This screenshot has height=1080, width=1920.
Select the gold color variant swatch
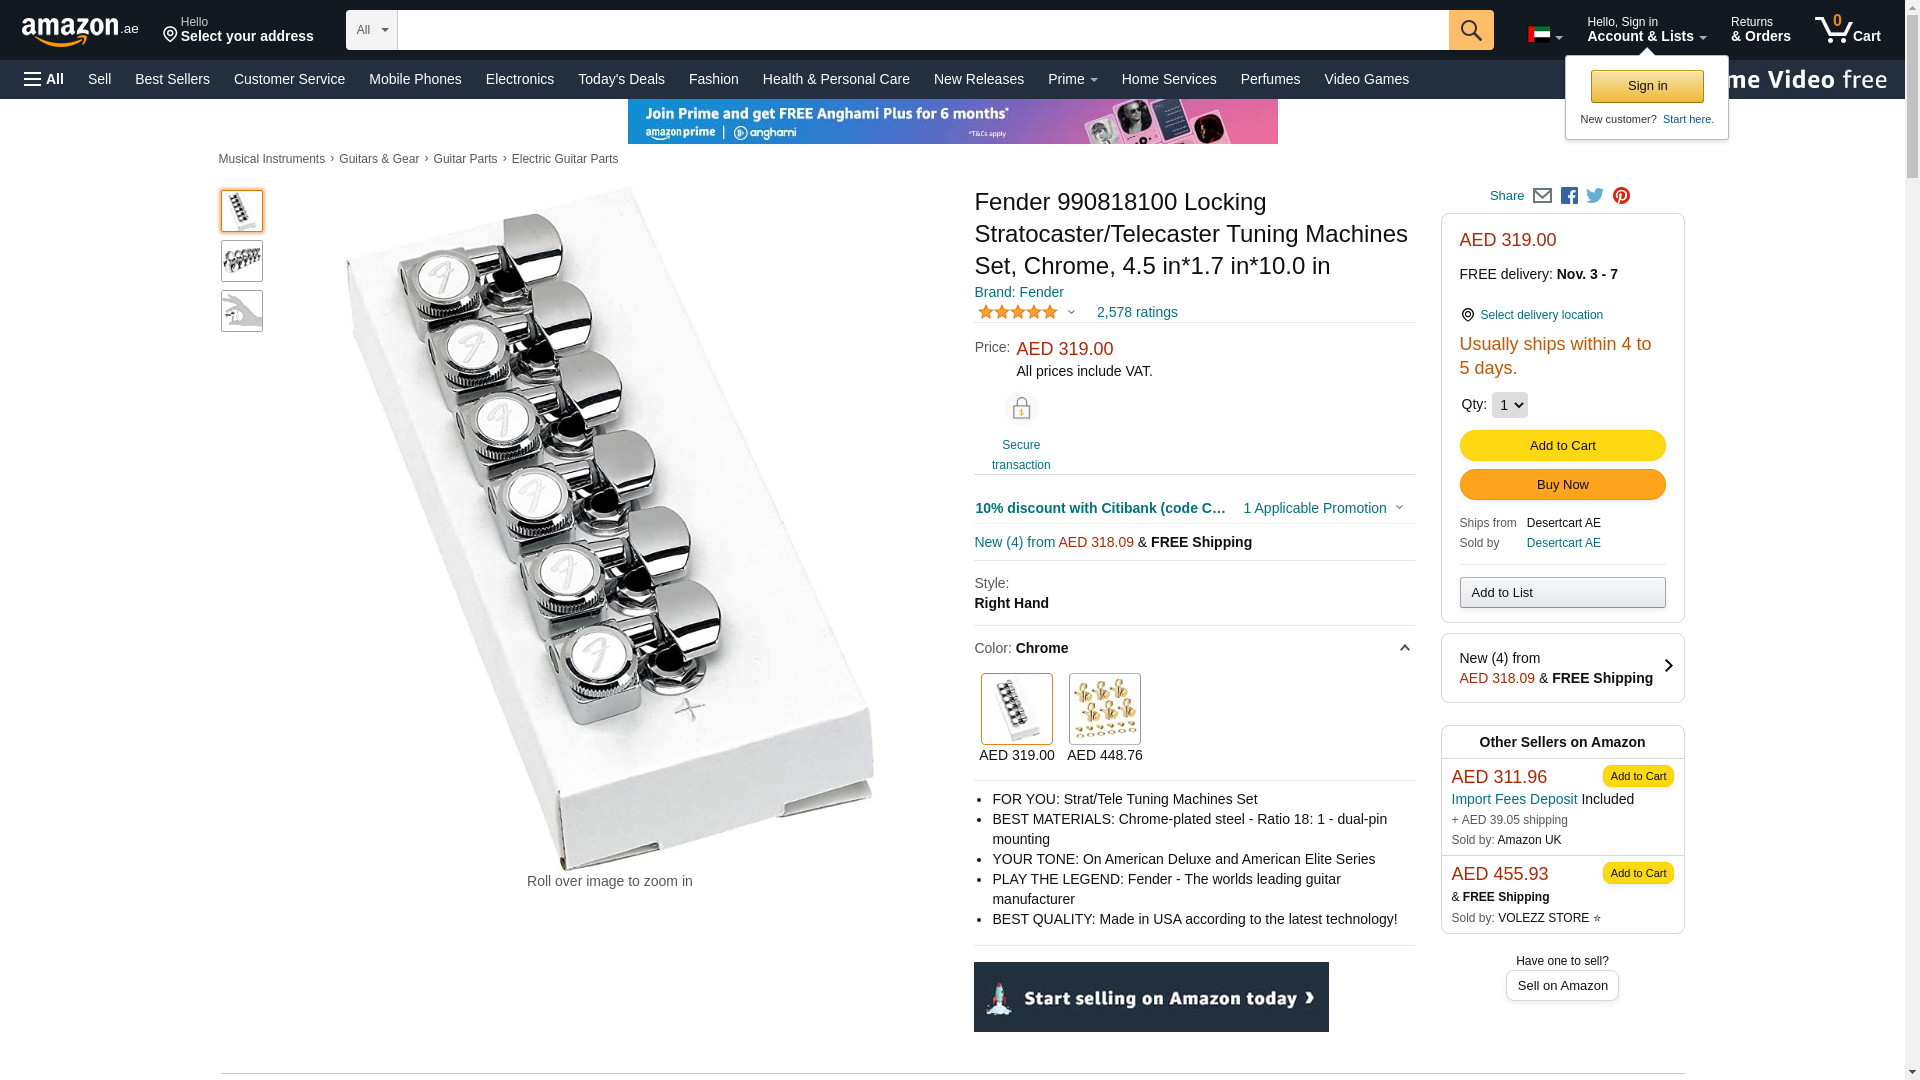point(1104,709)
